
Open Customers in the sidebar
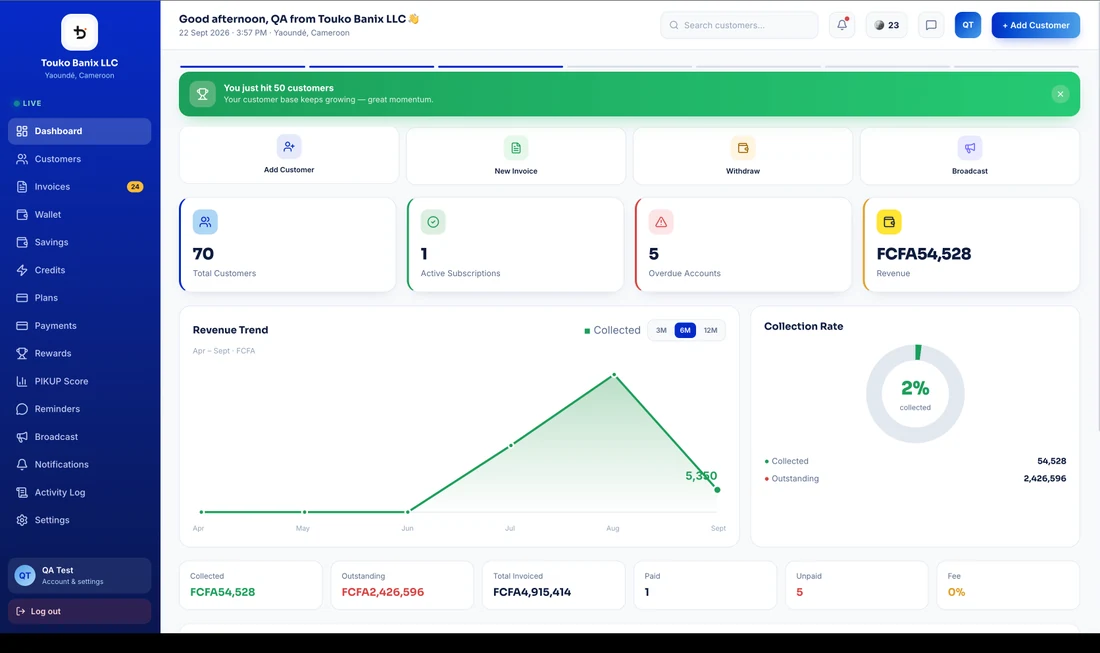click(79, 159)
